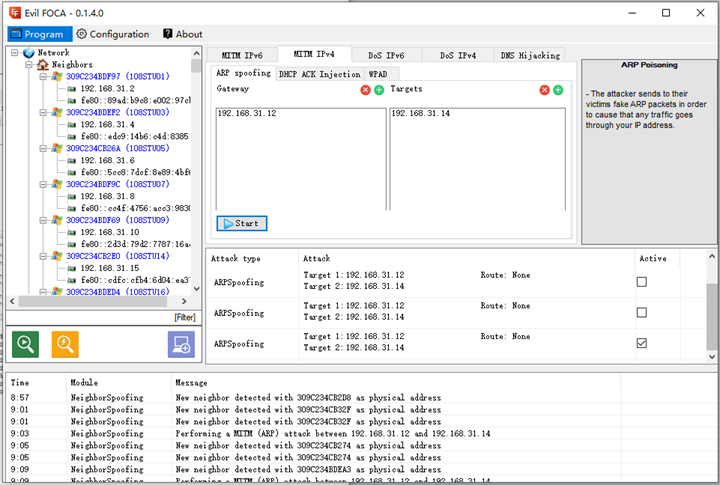Click network card icon beside 192.168.31.8

pos(72,196)
